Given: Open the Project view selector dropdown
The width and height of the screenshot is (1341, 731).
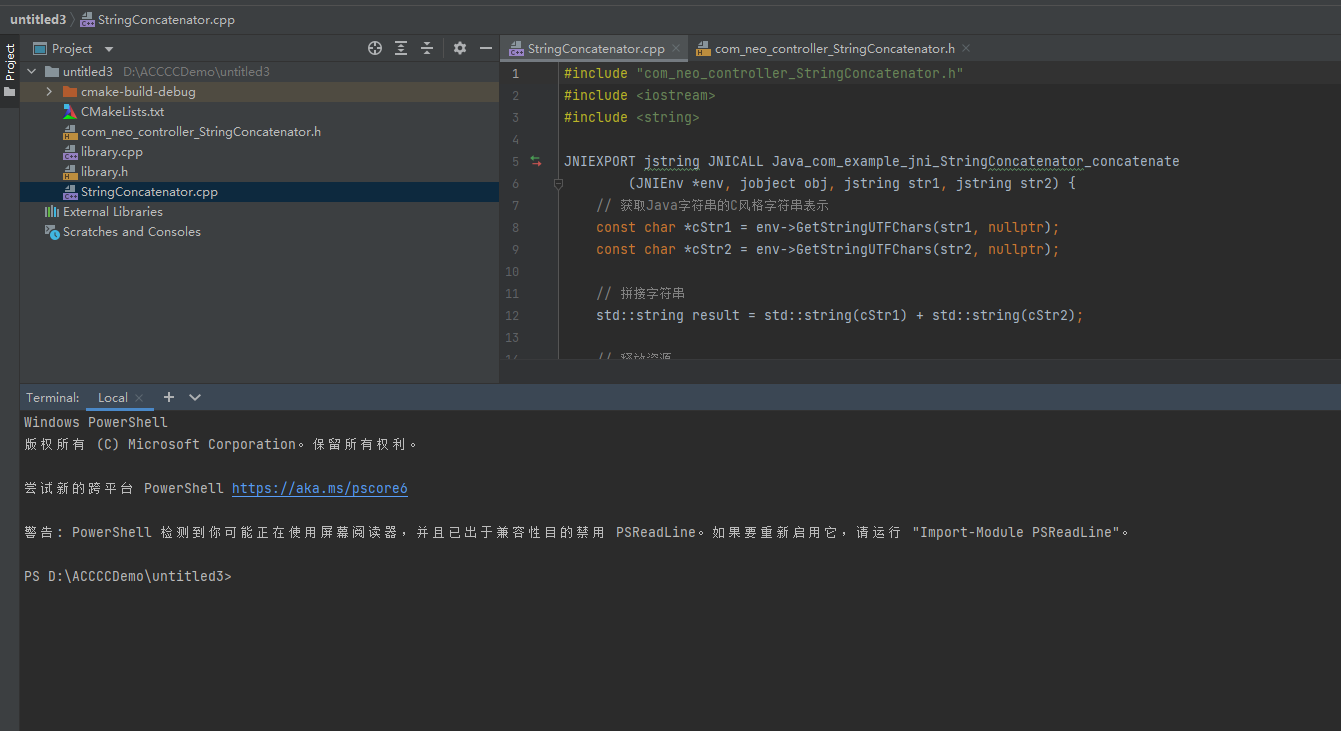Looking at the screenshot, I should pos(109,49).
